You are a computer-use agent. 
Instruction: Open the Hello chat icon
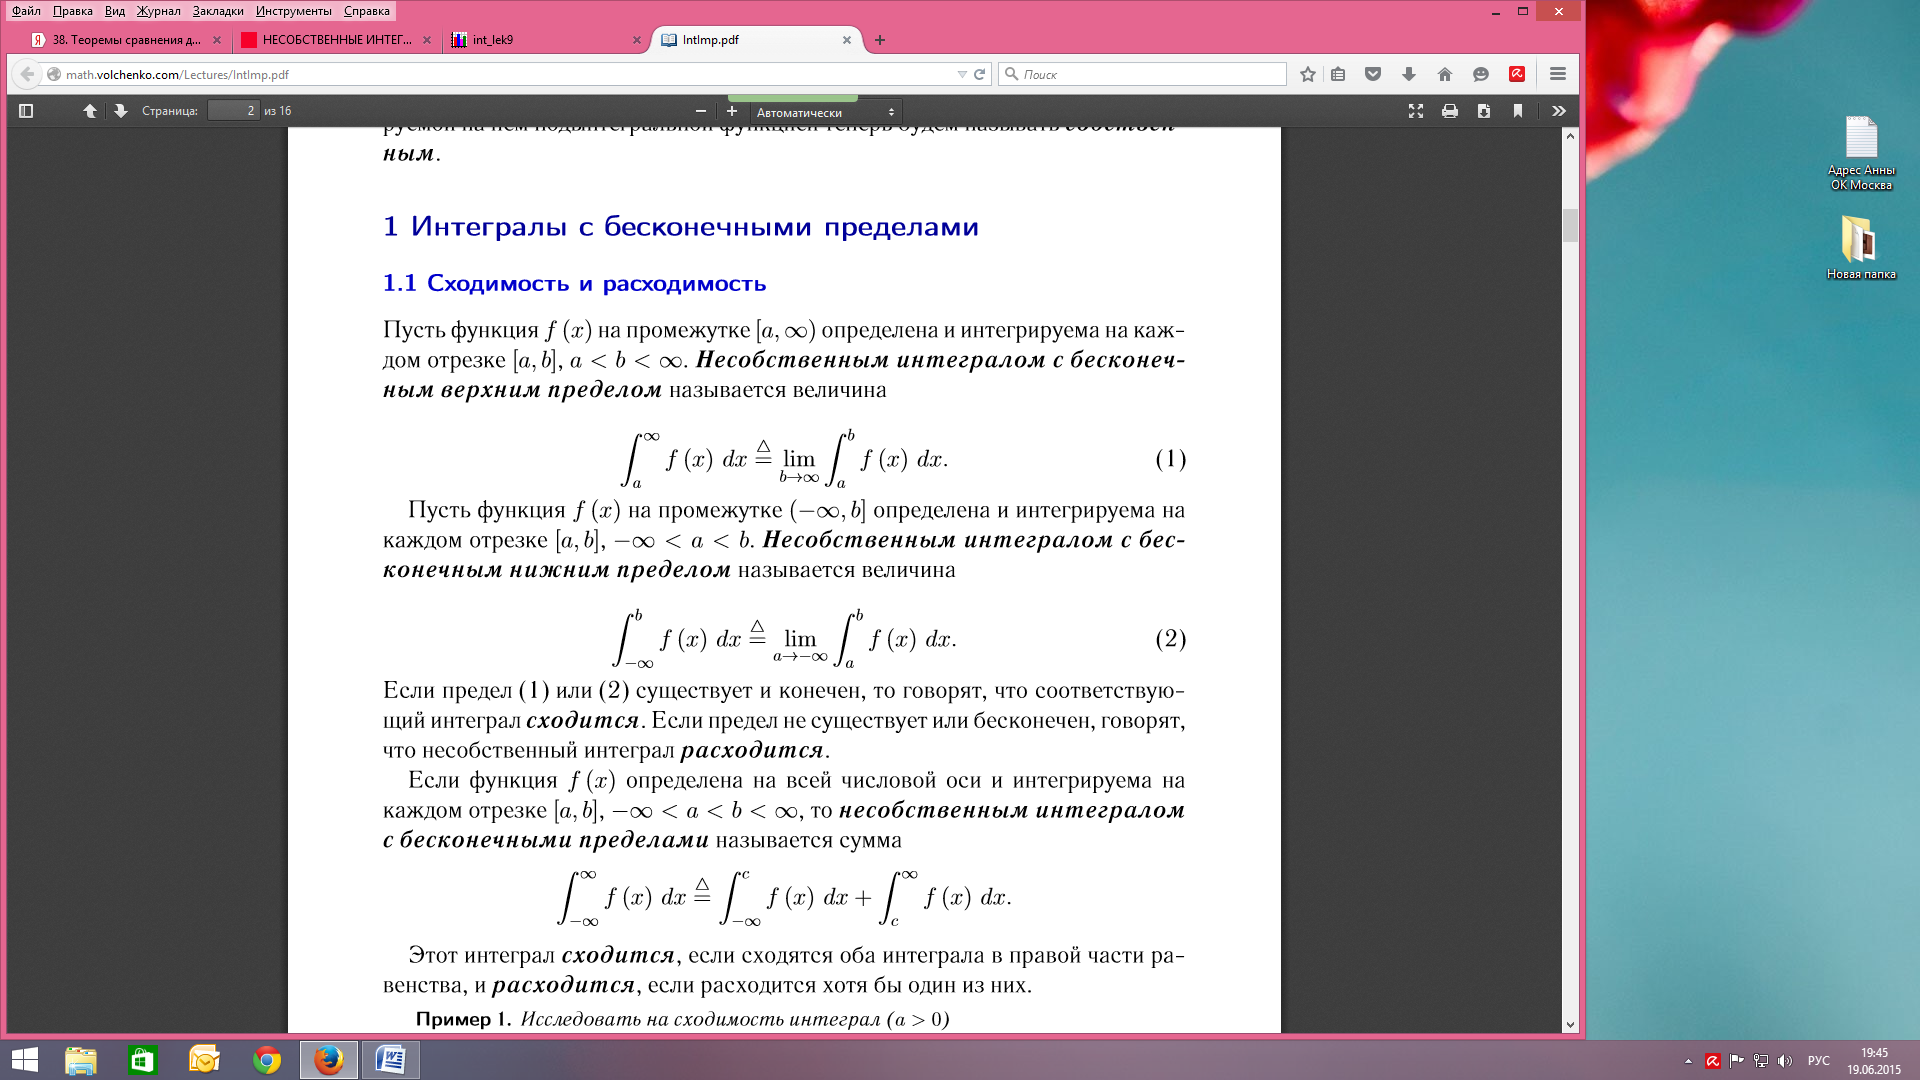click(1481, 74)
